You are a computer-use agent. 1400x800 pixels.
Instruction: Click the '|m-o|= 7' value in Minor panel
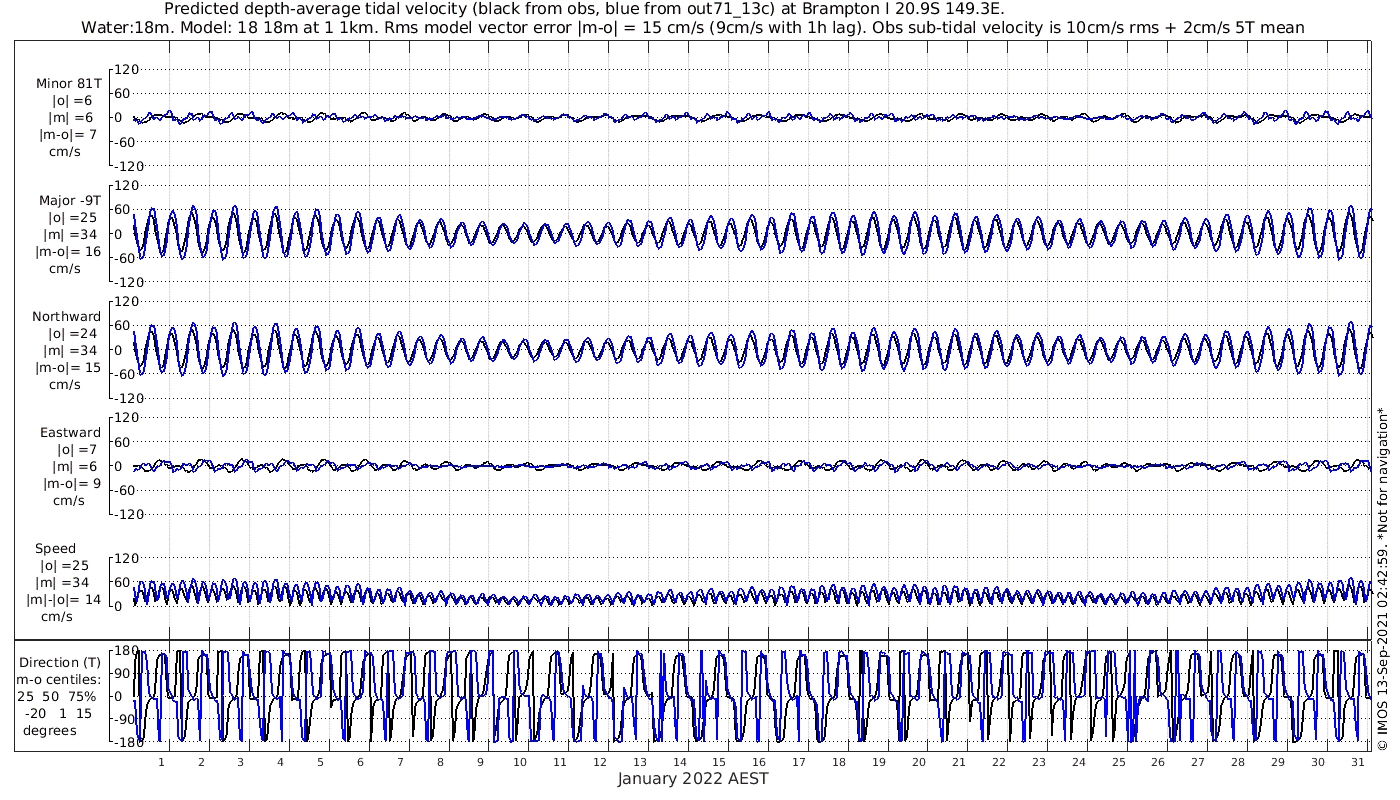pos(68,135)
